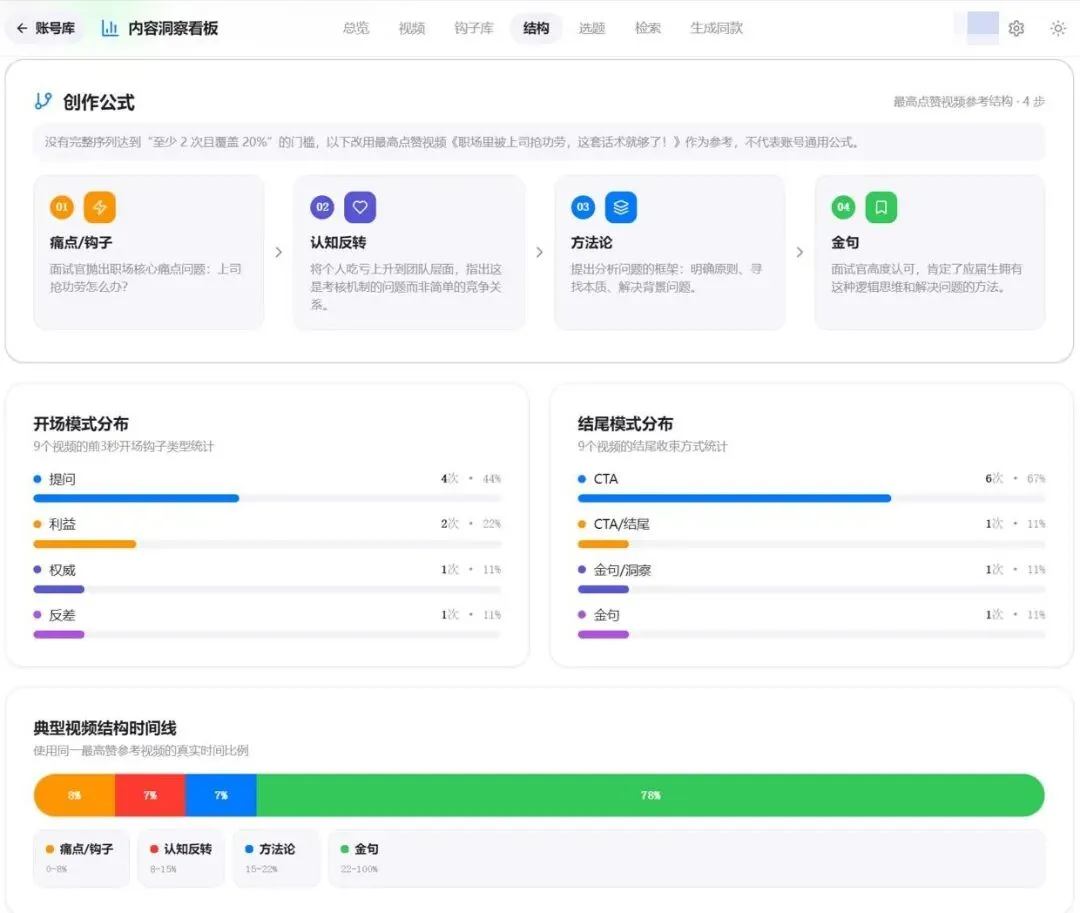The height and width of the screenshot is (913, 1080).
Task: Click the blue CTA progress bar
Action: [x=734, y=498]
